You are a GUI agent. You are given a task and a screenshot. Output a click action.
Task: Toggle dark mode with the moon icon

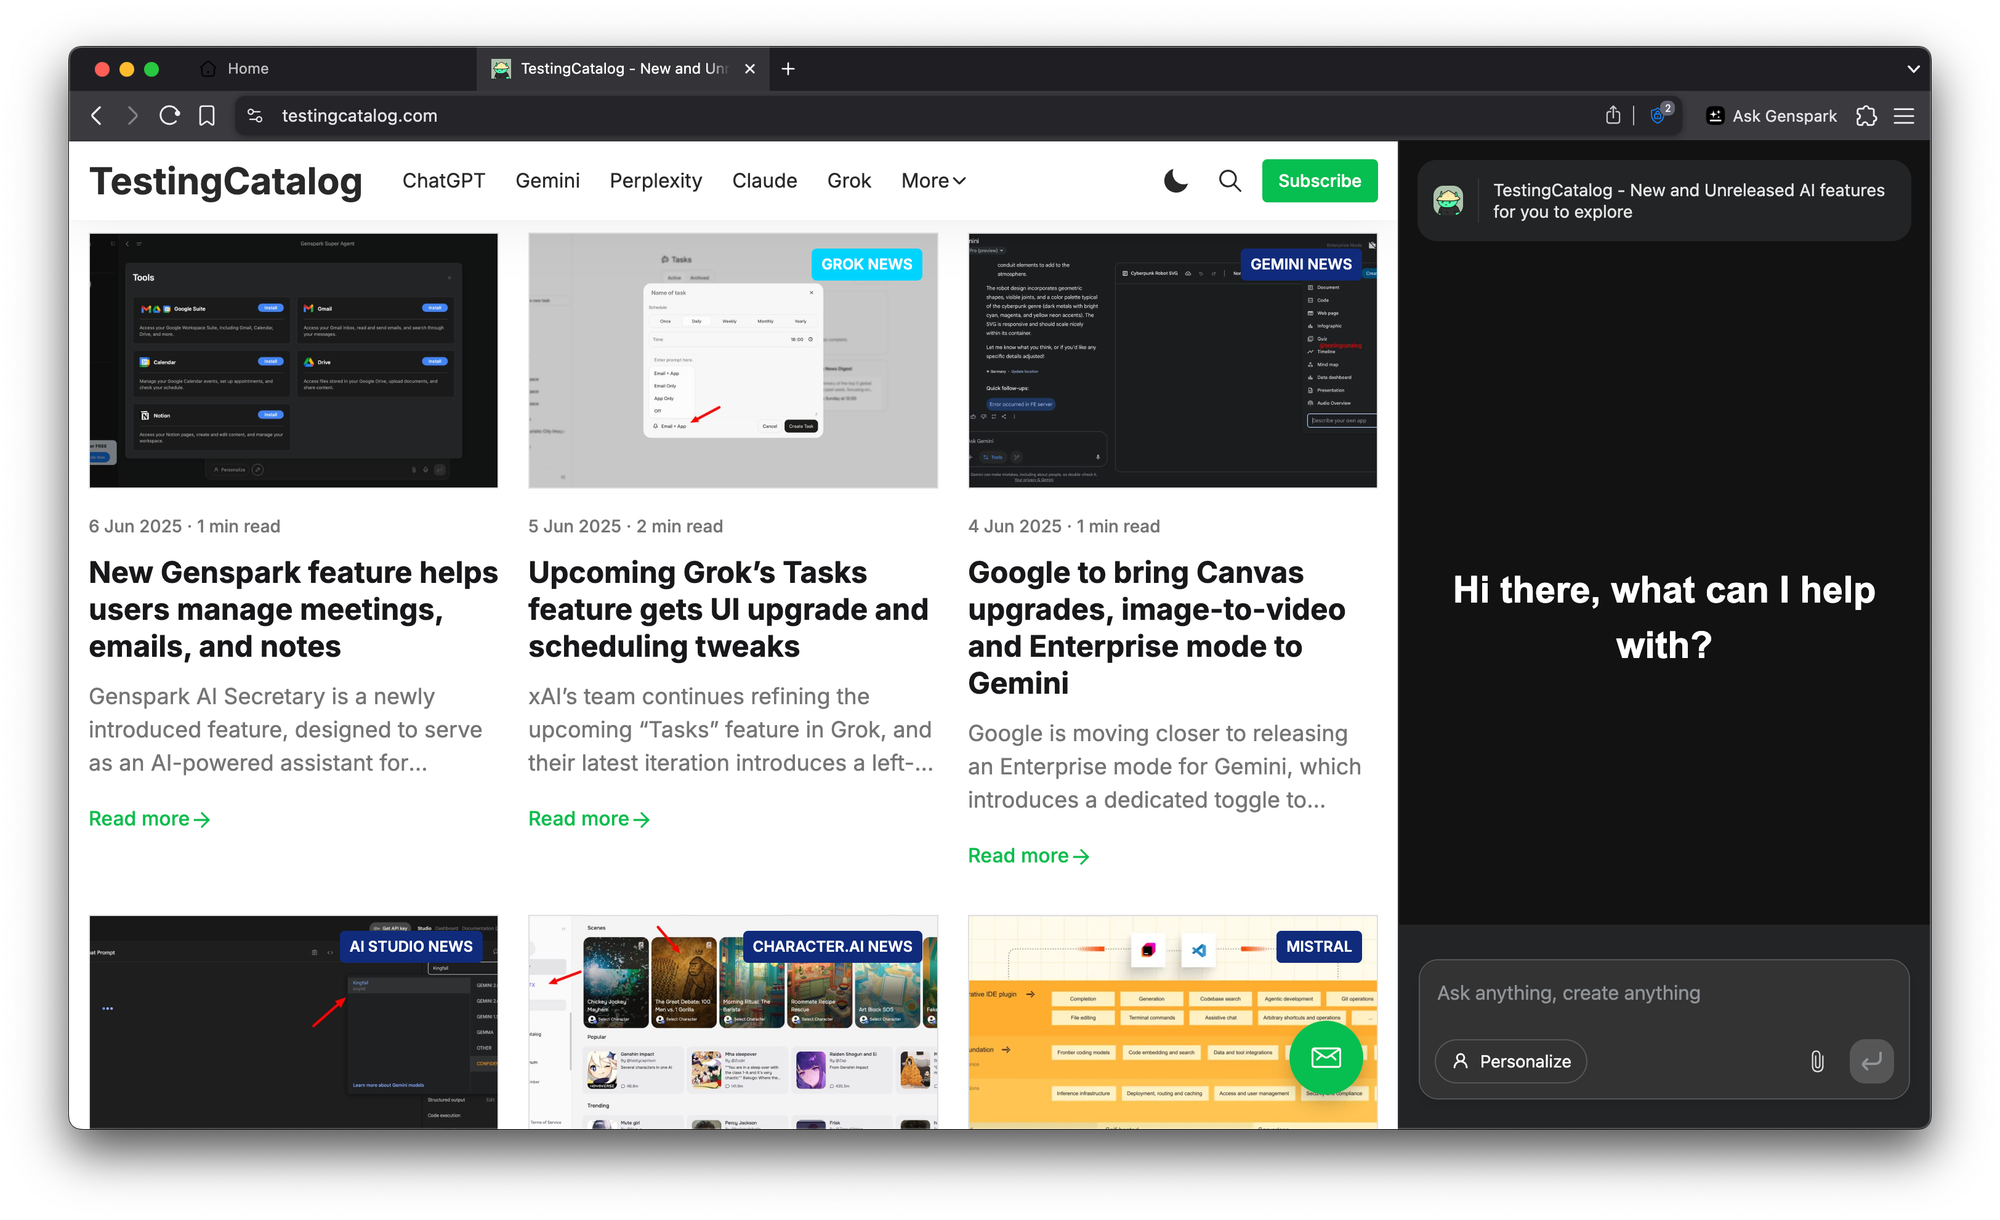click(1175, 181)
